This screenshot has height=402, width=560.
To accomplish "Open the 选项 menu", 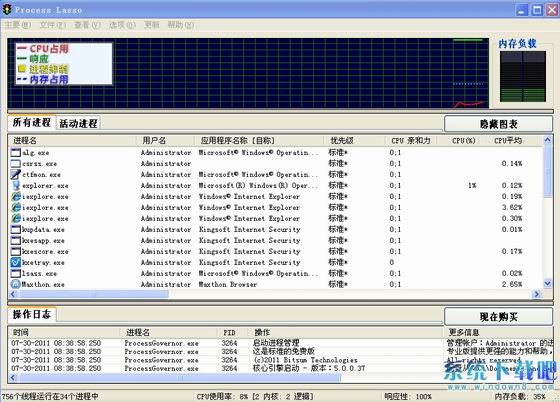I will (x=122, y=25).
